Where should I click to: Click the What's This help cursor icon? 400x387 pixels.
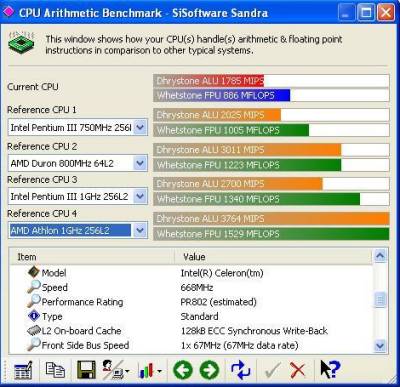[x=330, y=369]
